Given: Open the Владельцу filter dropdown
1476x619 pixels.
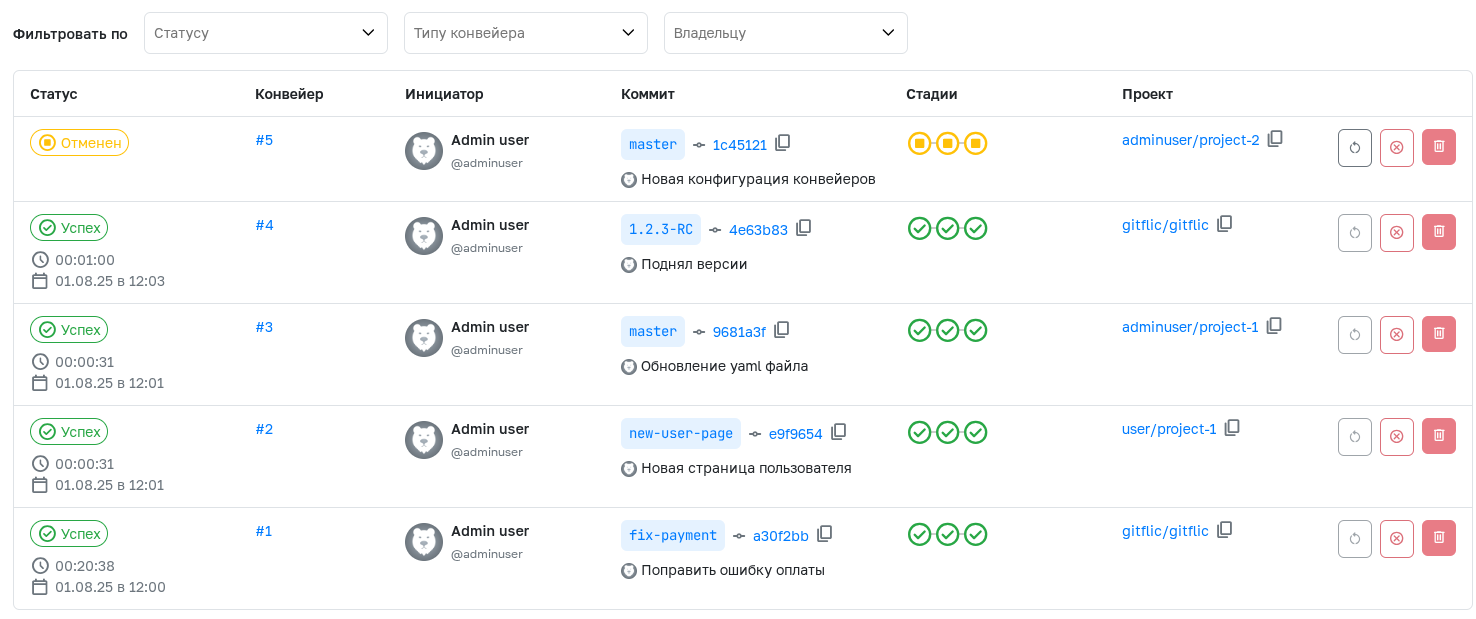Looking at the screenshot, I should click(x=786, y=33).
